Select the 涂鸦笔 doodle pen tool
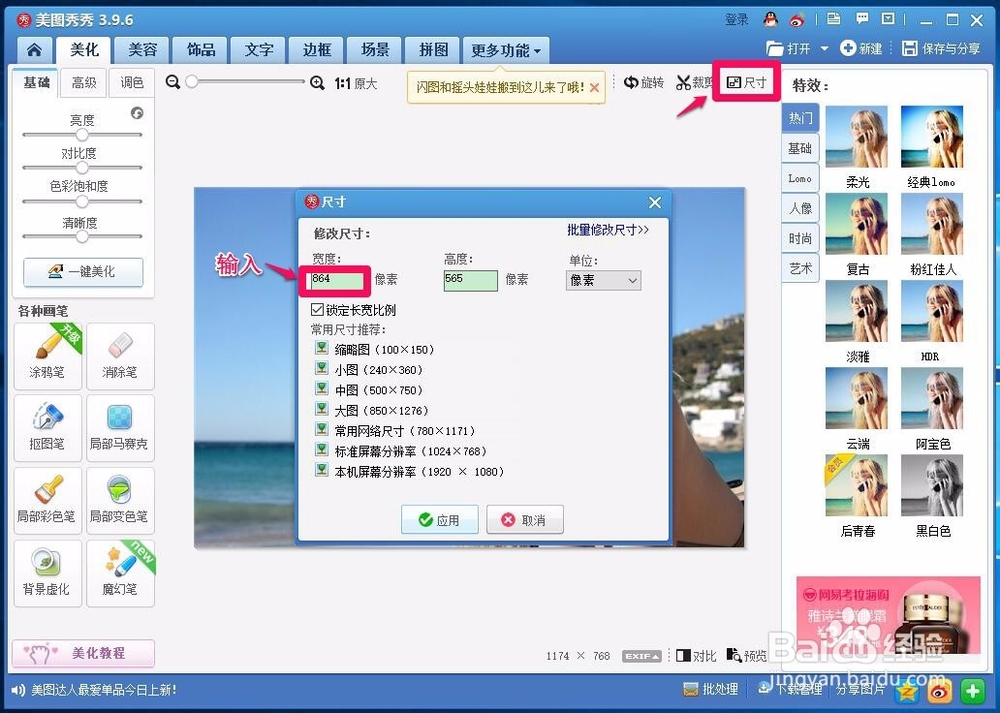Viewport: 1000px width, 713px height. tap(47, 355)
